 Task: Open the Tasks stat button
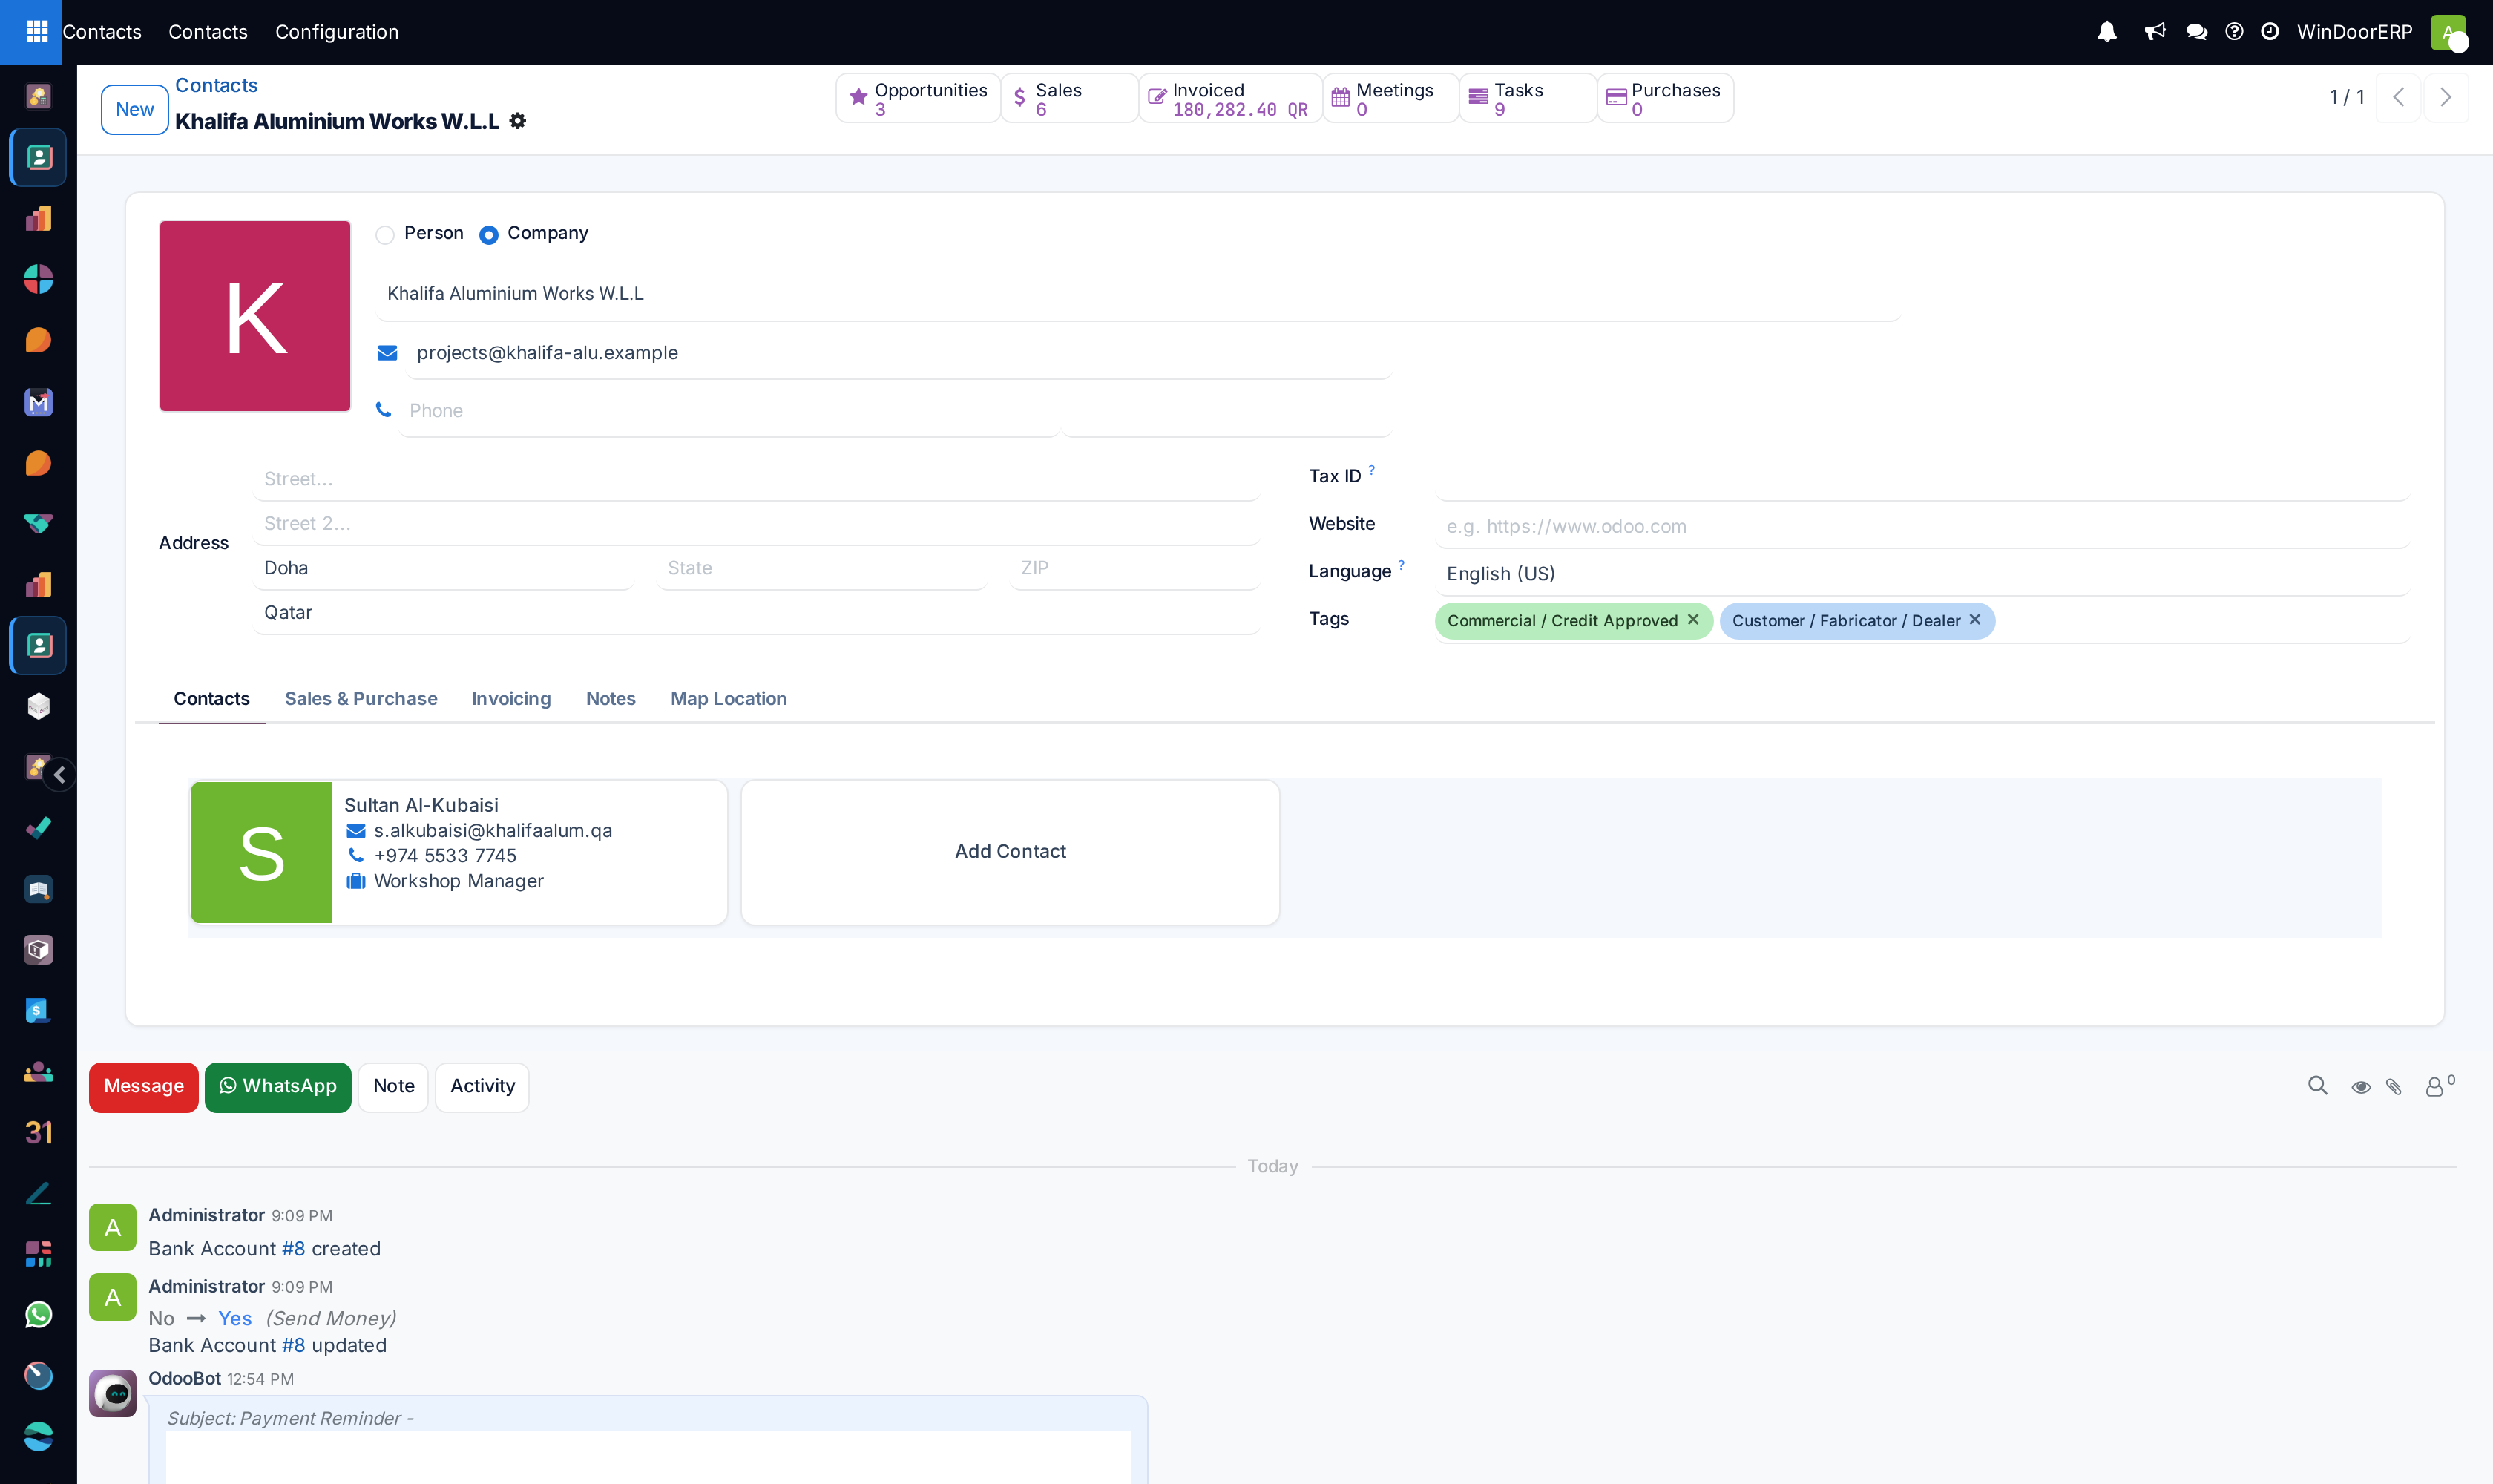coord(1528,98)
